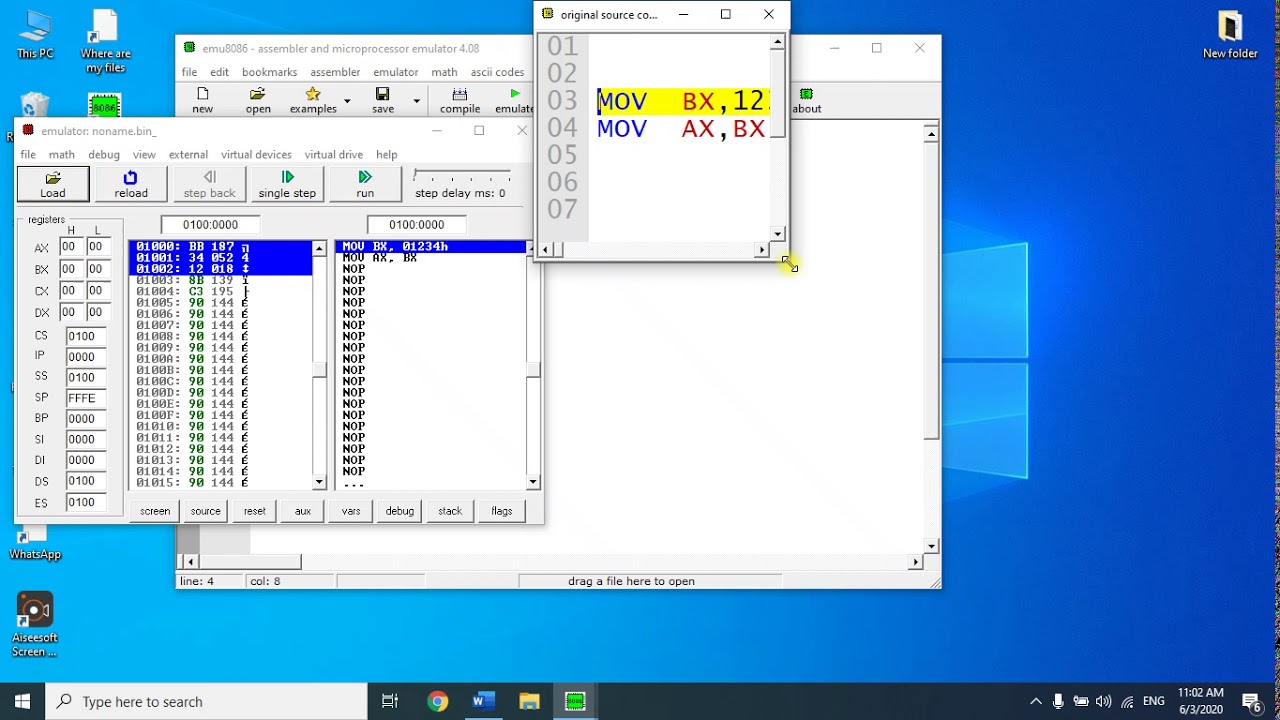
Task: Select the Aiseesoft Screen desktop icon
Action: [x=35, y=625]
